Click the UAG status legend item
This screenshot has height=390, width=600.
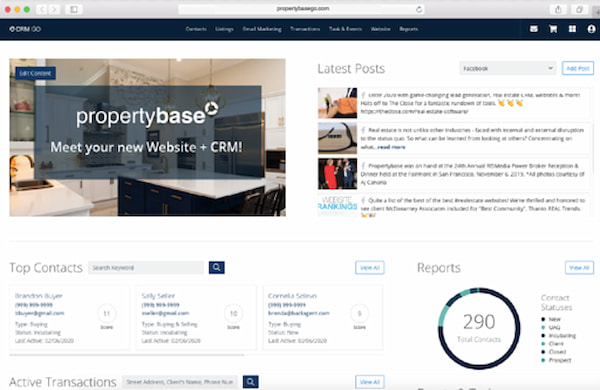click(551, 327)
